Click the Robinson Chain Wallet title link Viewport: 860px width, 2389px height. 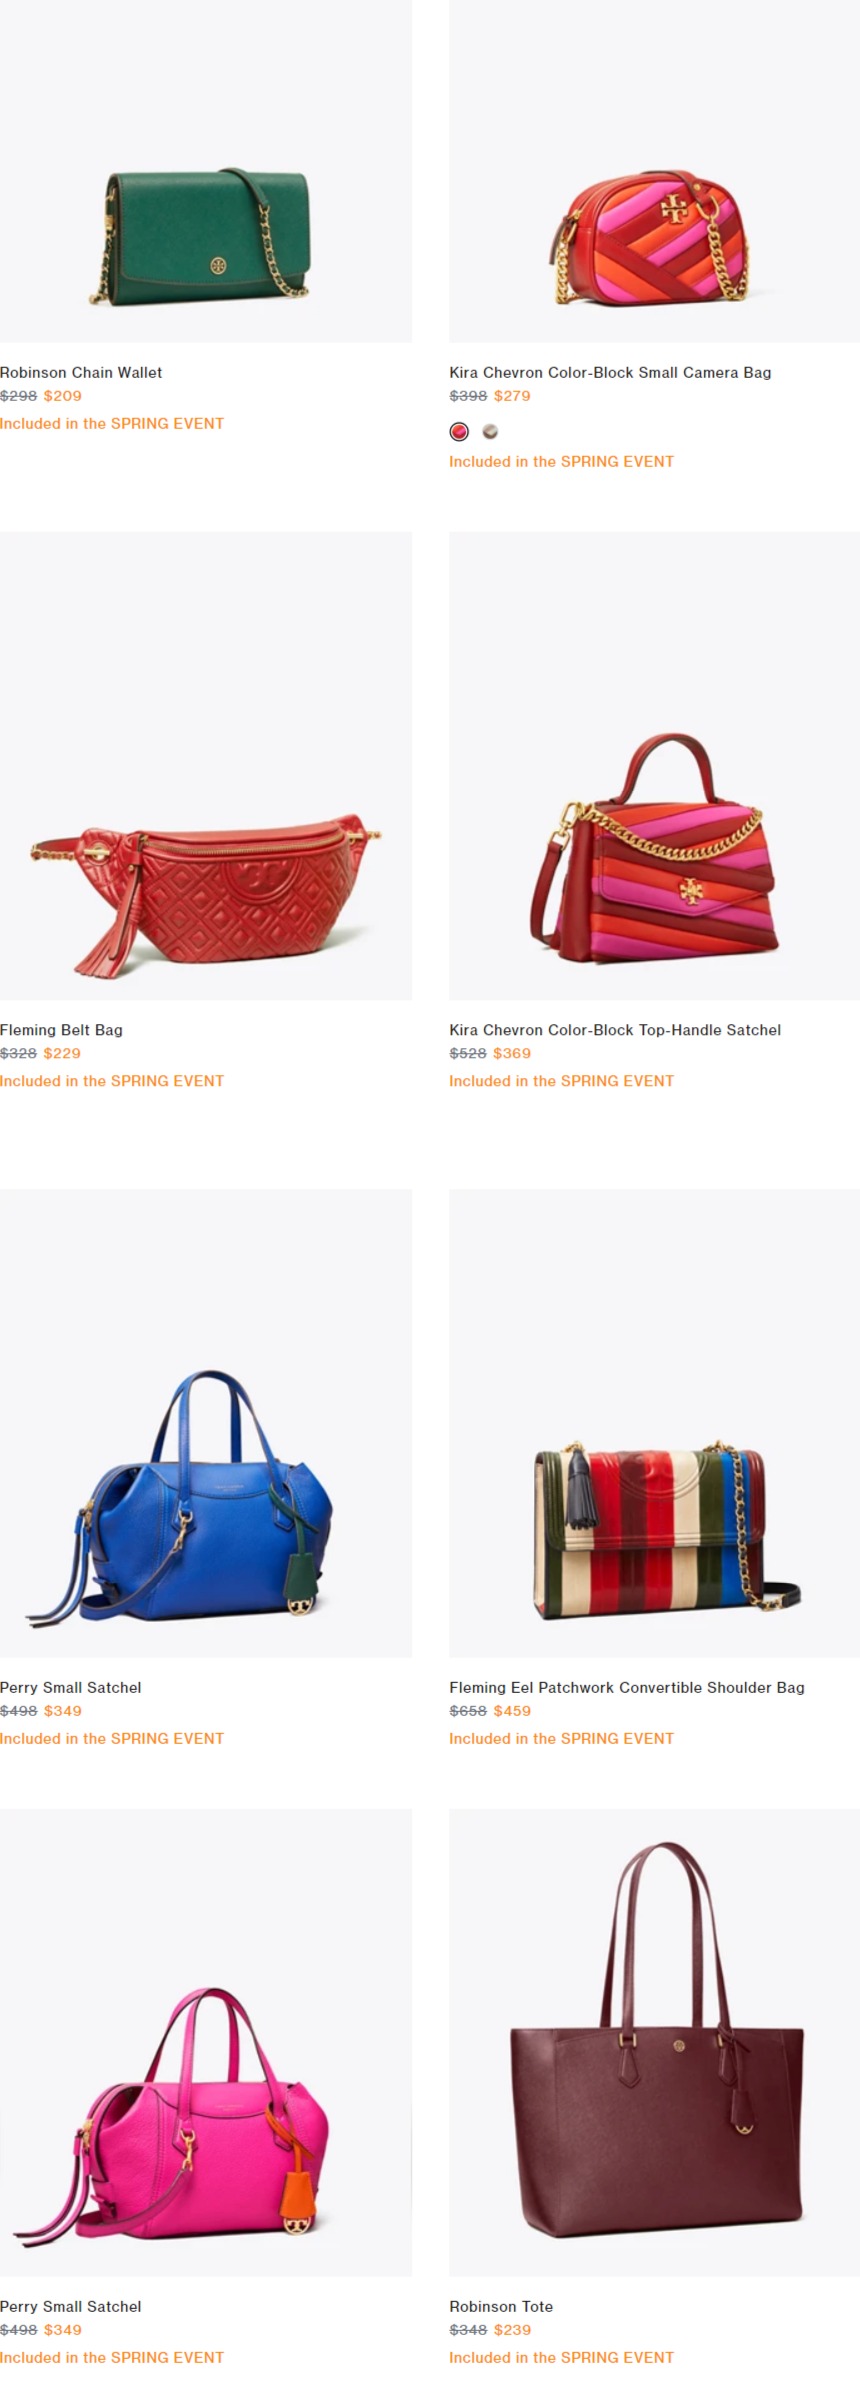pyautogui.click(x=81, y=372)
